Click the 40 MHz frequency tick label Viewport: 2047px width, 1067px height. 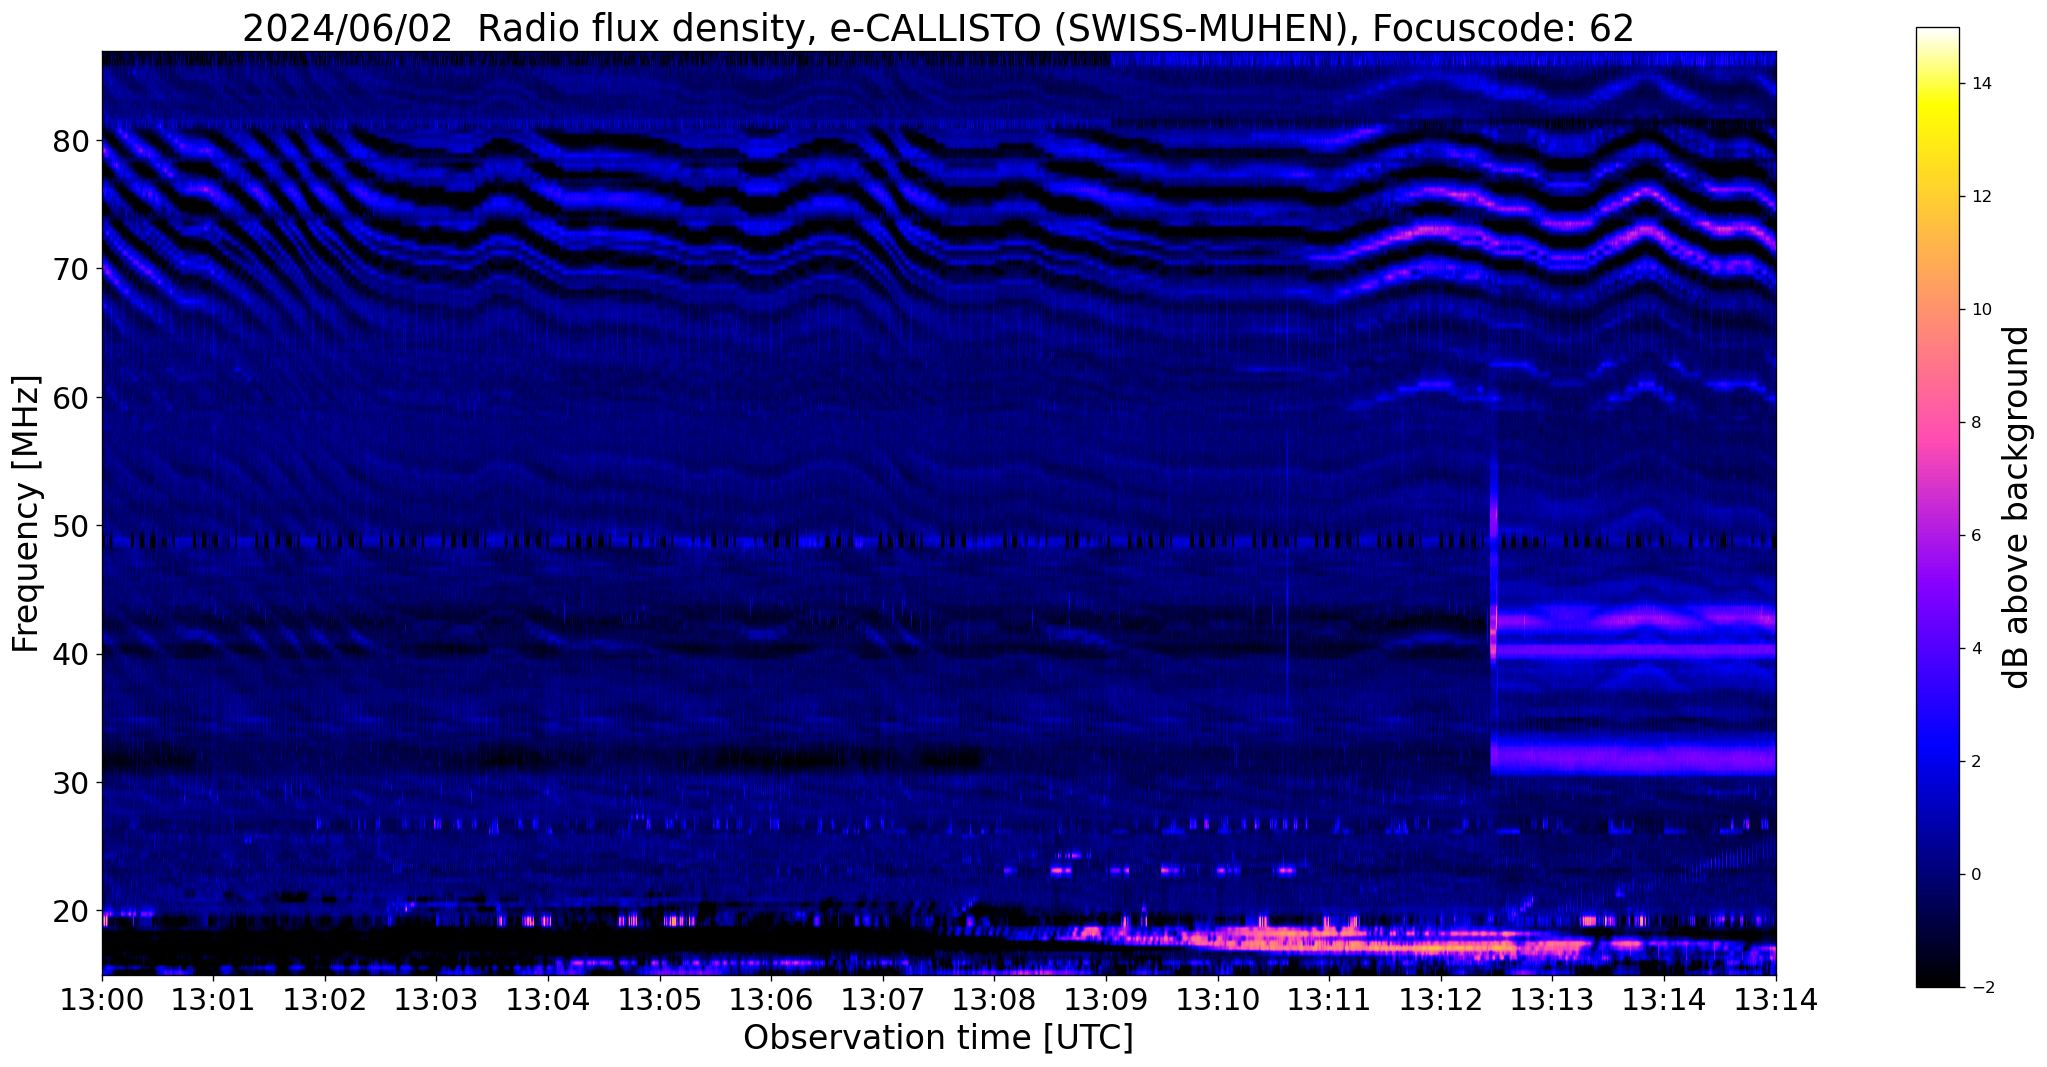71,655
